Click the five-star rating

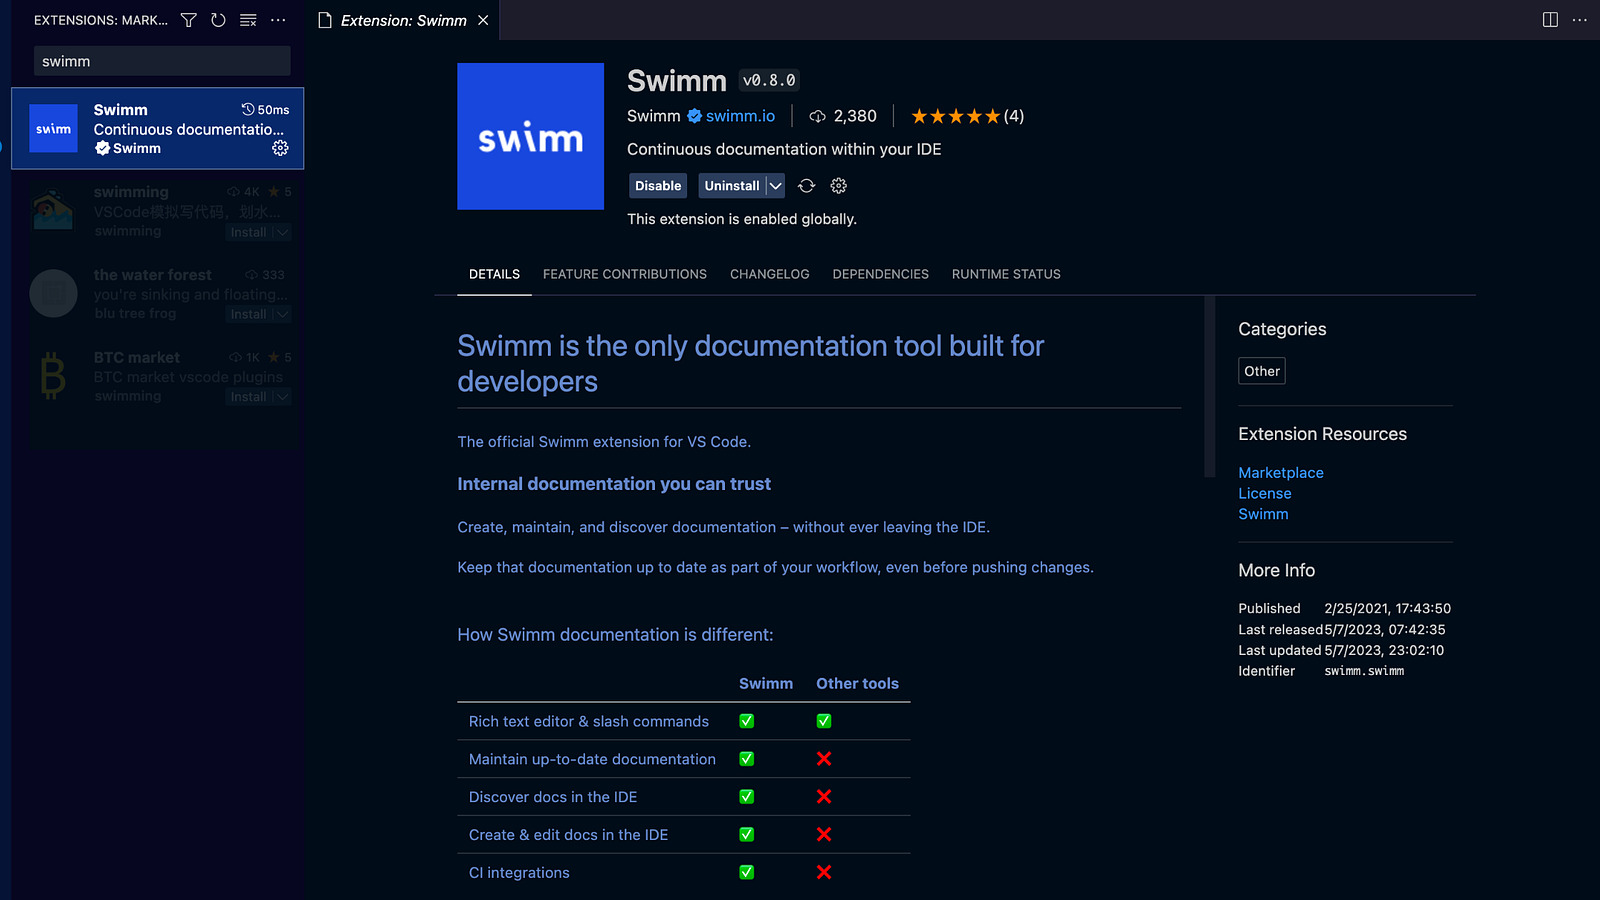click(955, 116)
